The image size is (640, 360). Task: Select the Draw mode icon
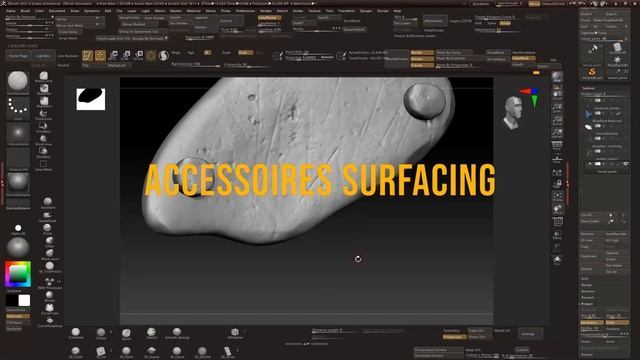[x=100, y=56]
